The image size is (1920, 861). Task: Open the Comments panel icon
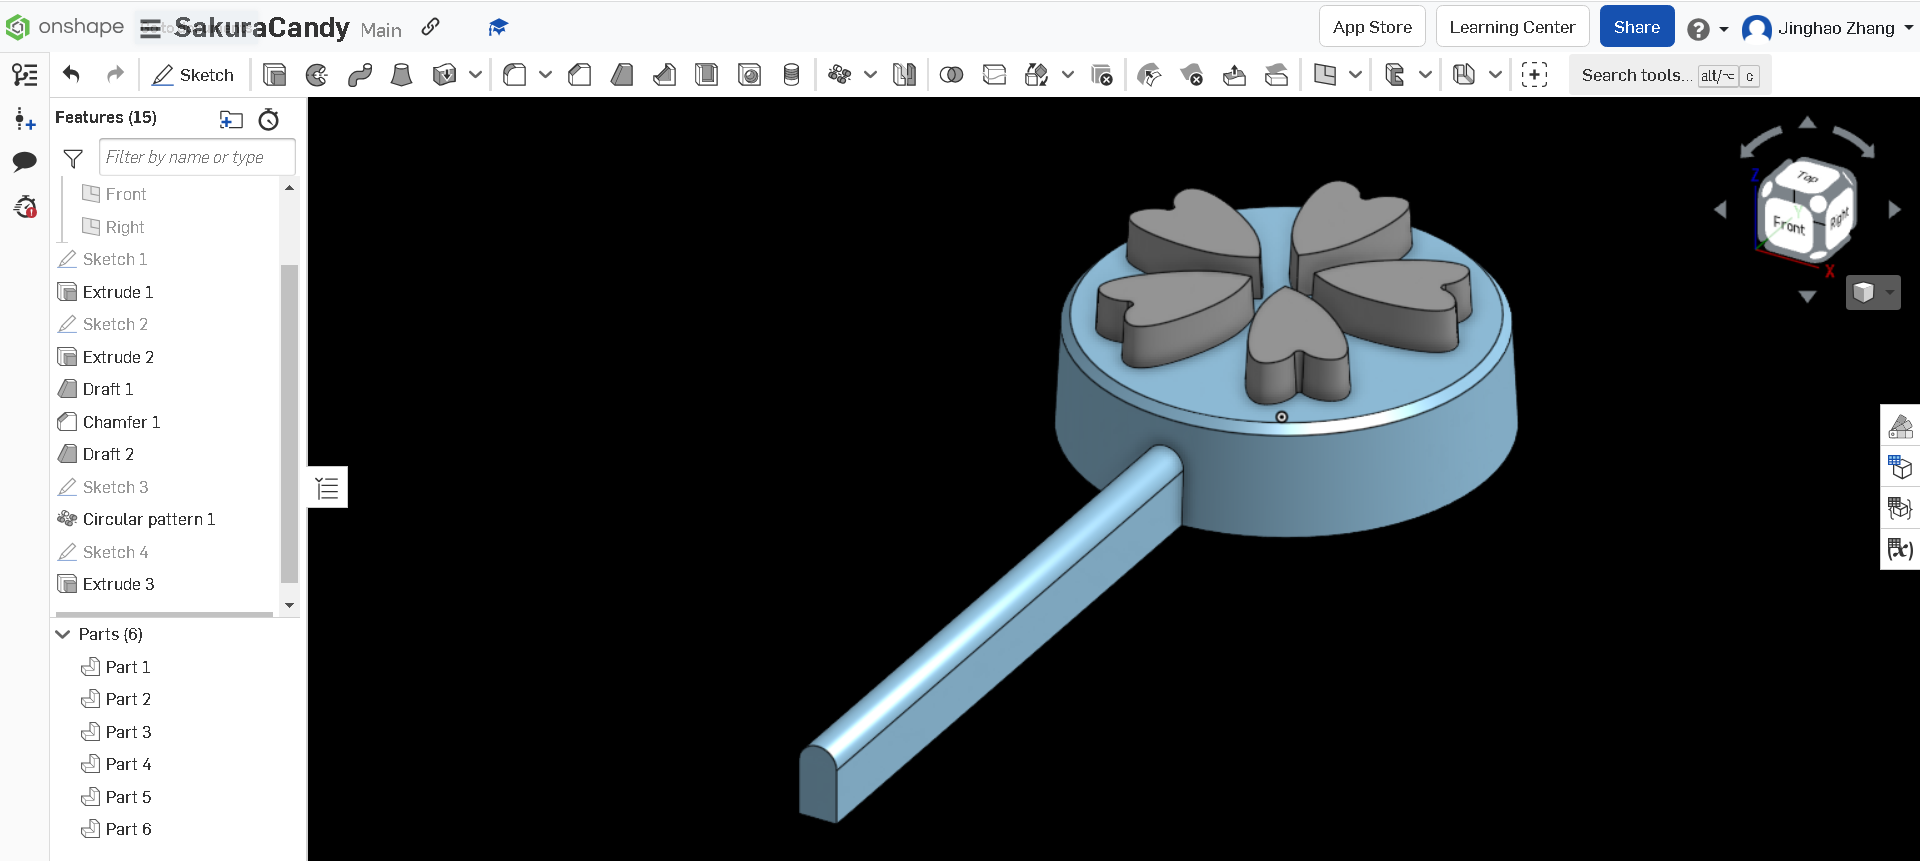point(25,161)
